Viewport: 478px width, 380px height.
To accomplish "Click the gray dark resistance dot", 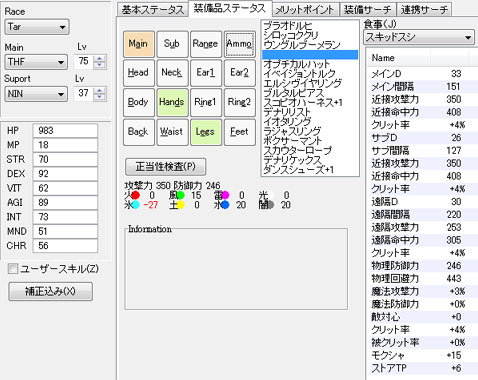I will click(x=270, y=205).
